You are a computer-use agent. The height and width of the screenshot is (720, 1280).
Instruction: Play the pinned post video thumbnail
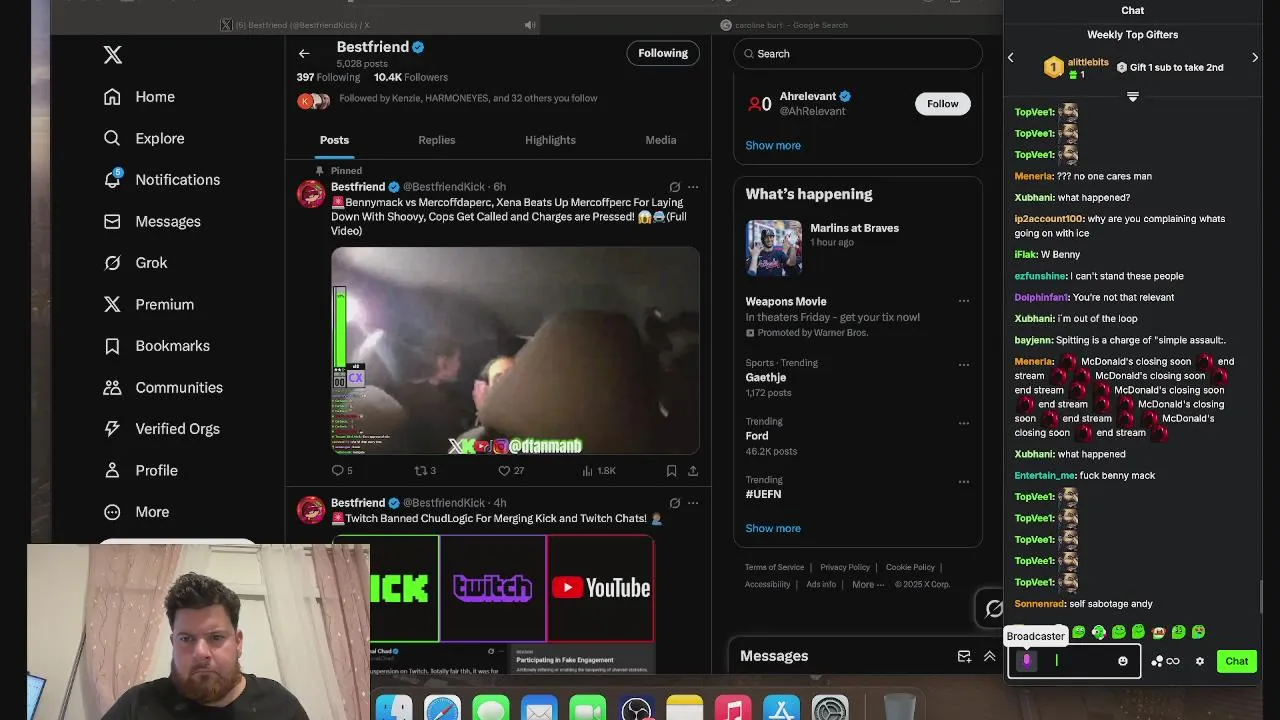click(x=515, y=351)
